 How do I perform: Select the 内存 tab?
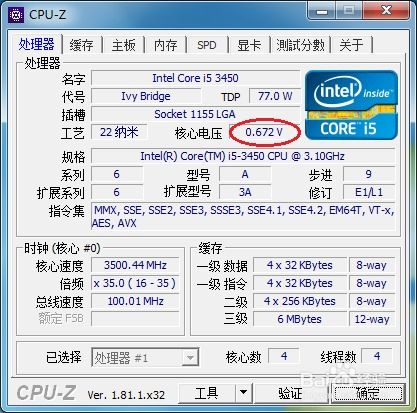pyautogui.click(x=165, y=45)
